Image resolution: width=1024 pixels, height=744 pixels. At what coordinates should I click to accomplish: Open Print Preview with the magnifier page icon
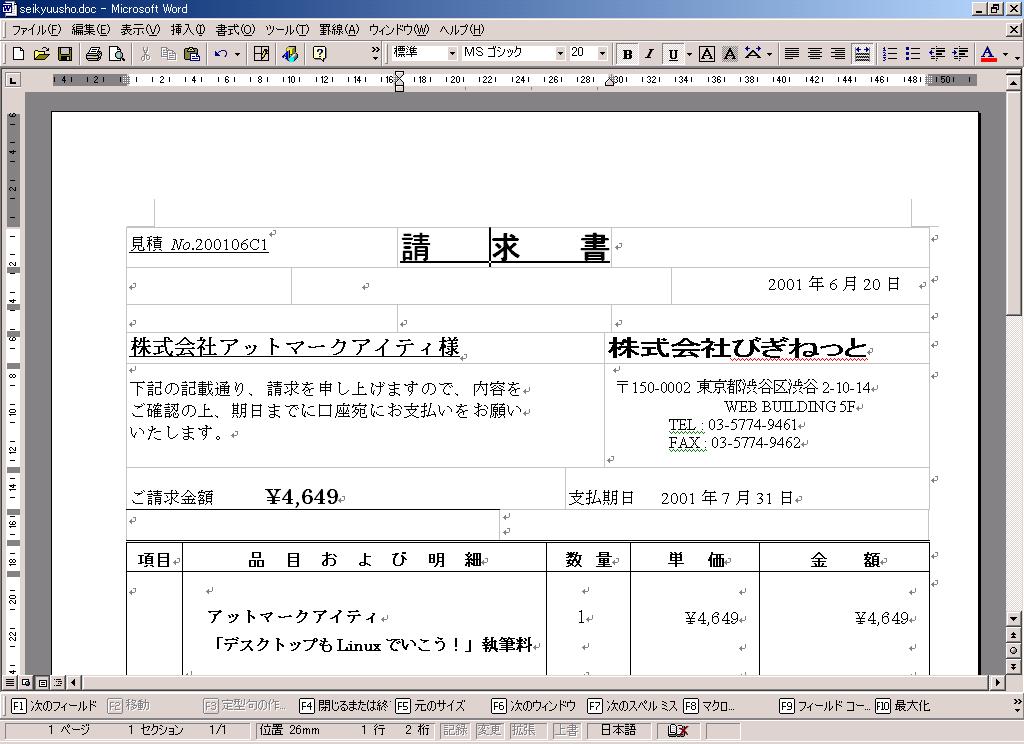click(x=116, y=54)
